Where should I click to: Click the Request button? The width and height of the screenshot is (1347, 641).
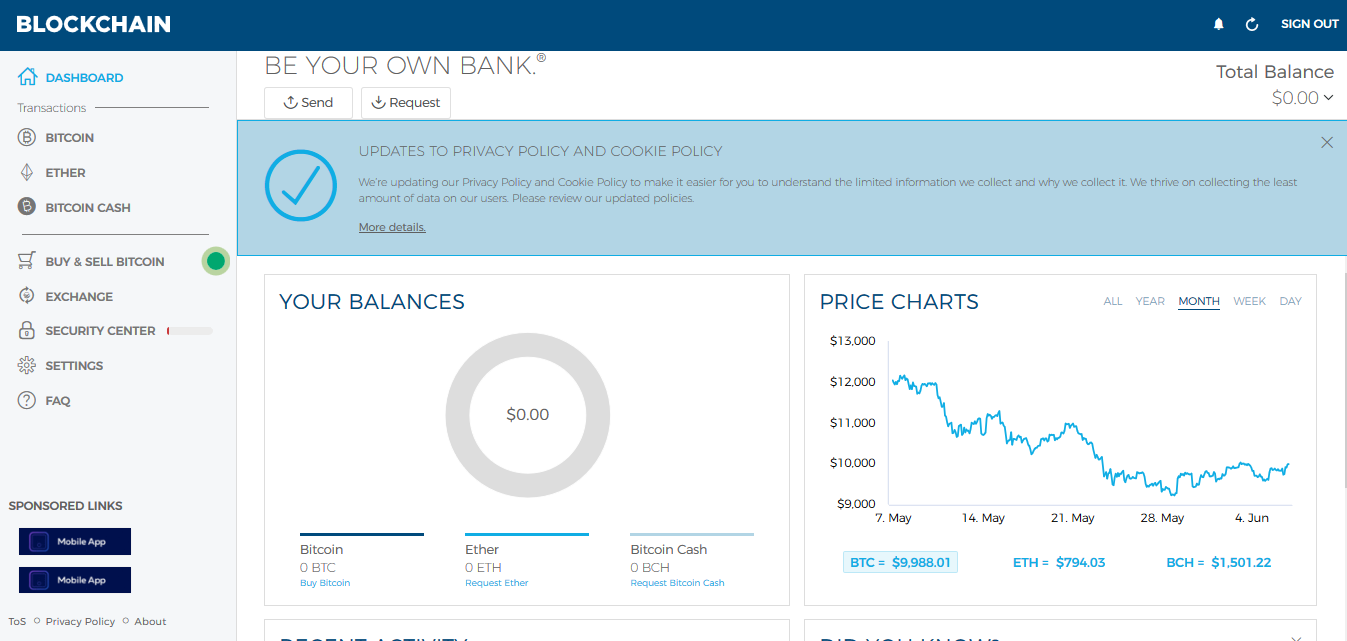click(x=405, y=103)
